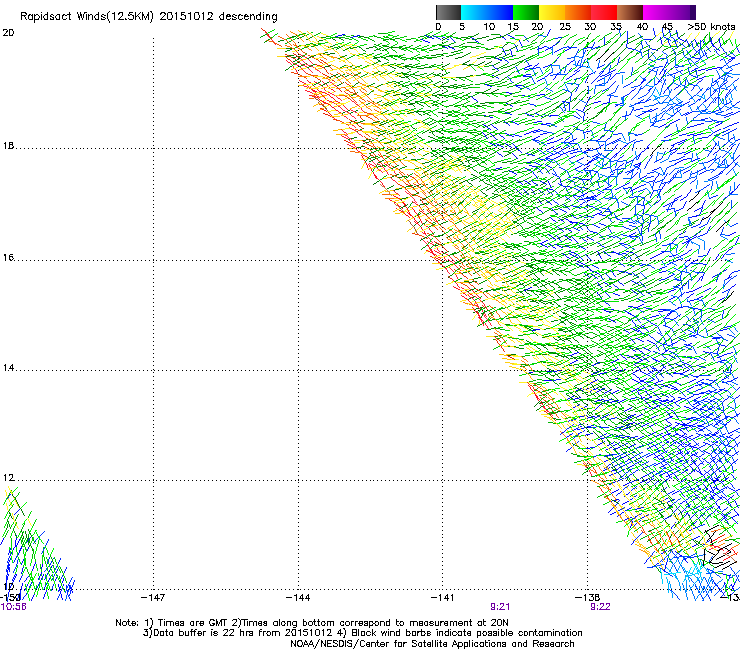This screenshot has width=740, height=650.
Task: Click the longitude label '-141'
Action: point(443,598)
